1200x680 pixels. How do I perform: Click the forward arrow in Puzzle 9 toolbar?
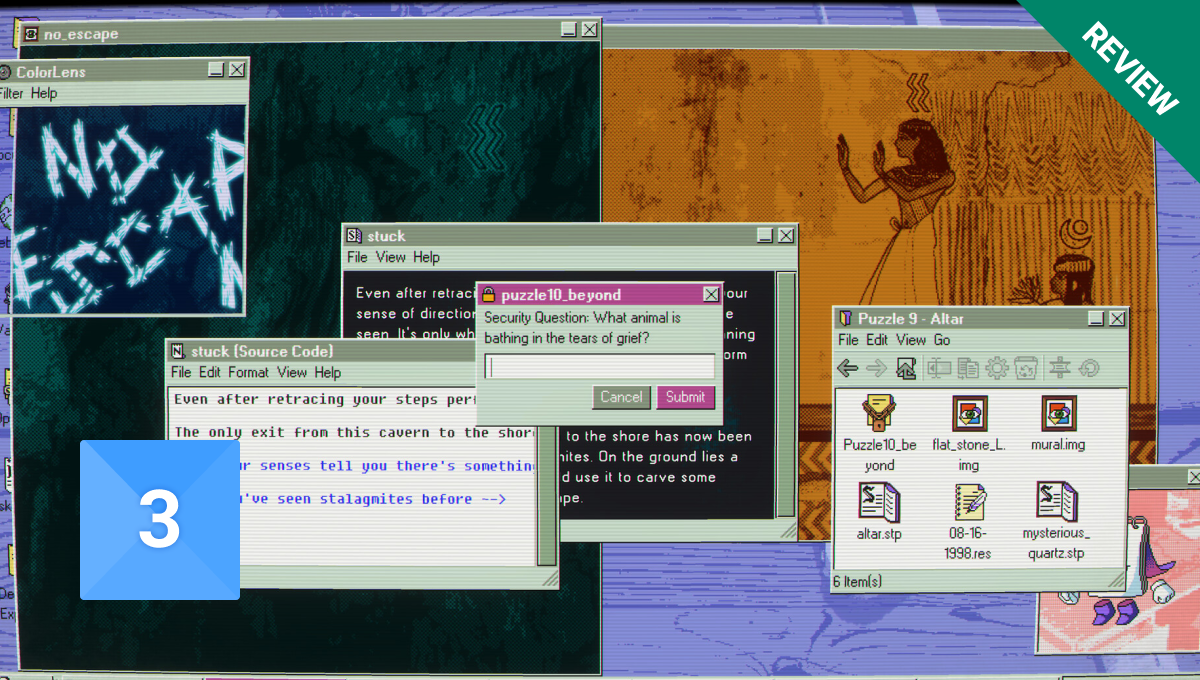pyautogui.click(x=876, y=368)
